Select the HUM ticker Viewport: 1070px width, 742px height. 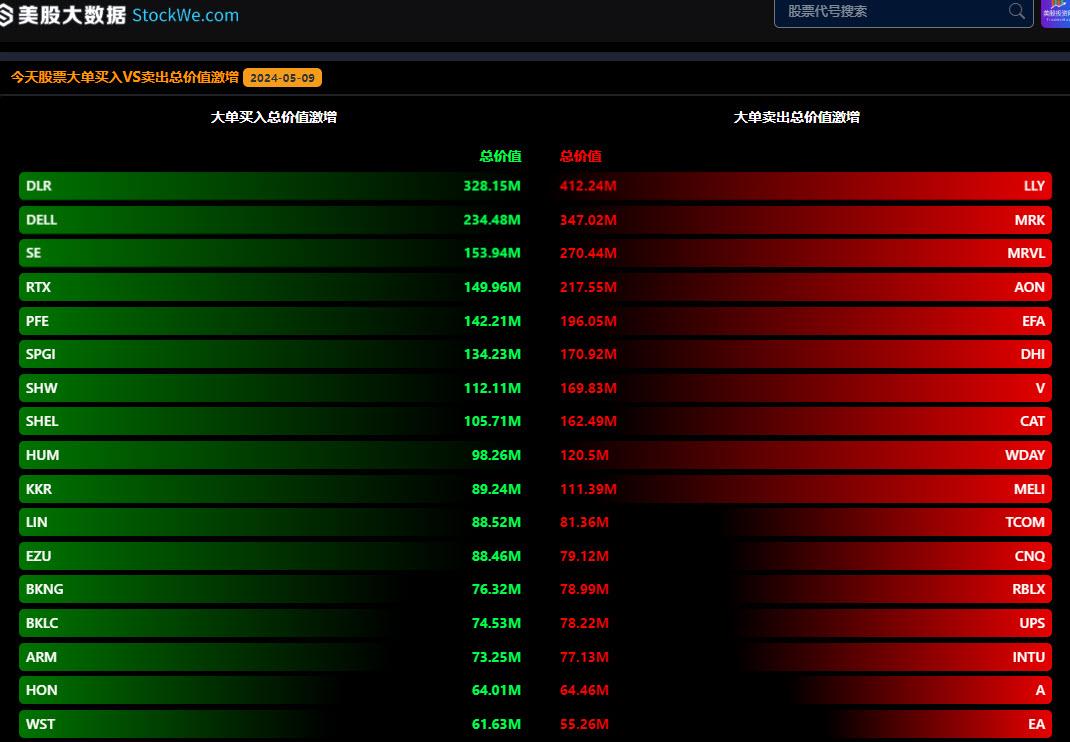click(x=42, y=455)
